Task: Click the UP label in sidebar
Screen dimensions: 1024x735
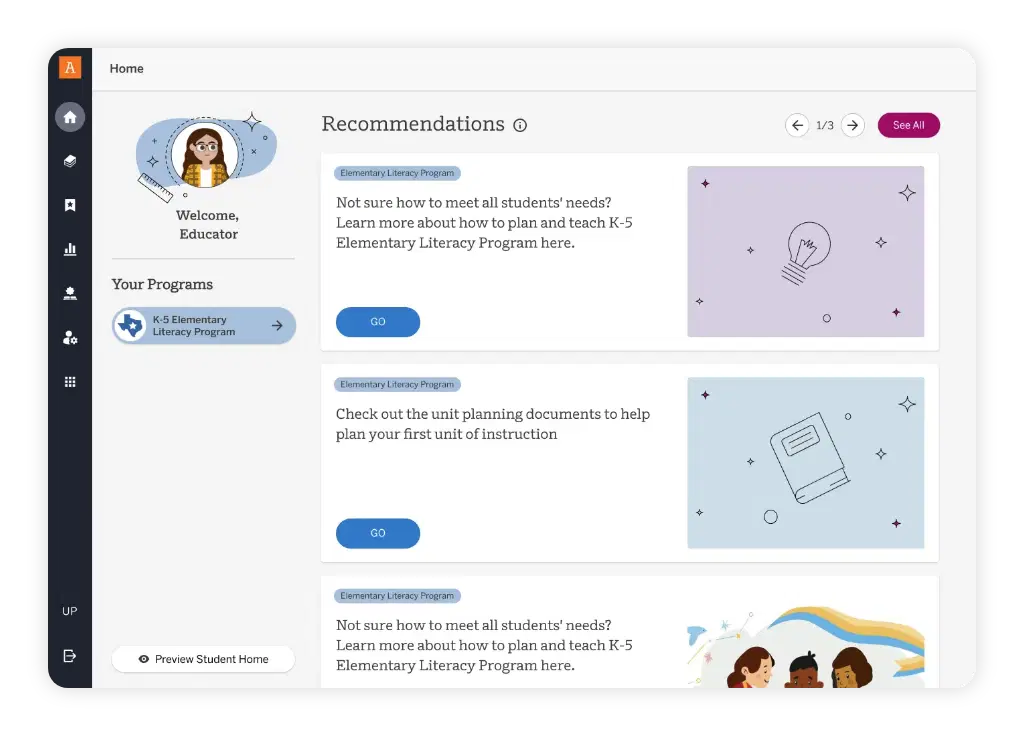Action: [69, 611]
